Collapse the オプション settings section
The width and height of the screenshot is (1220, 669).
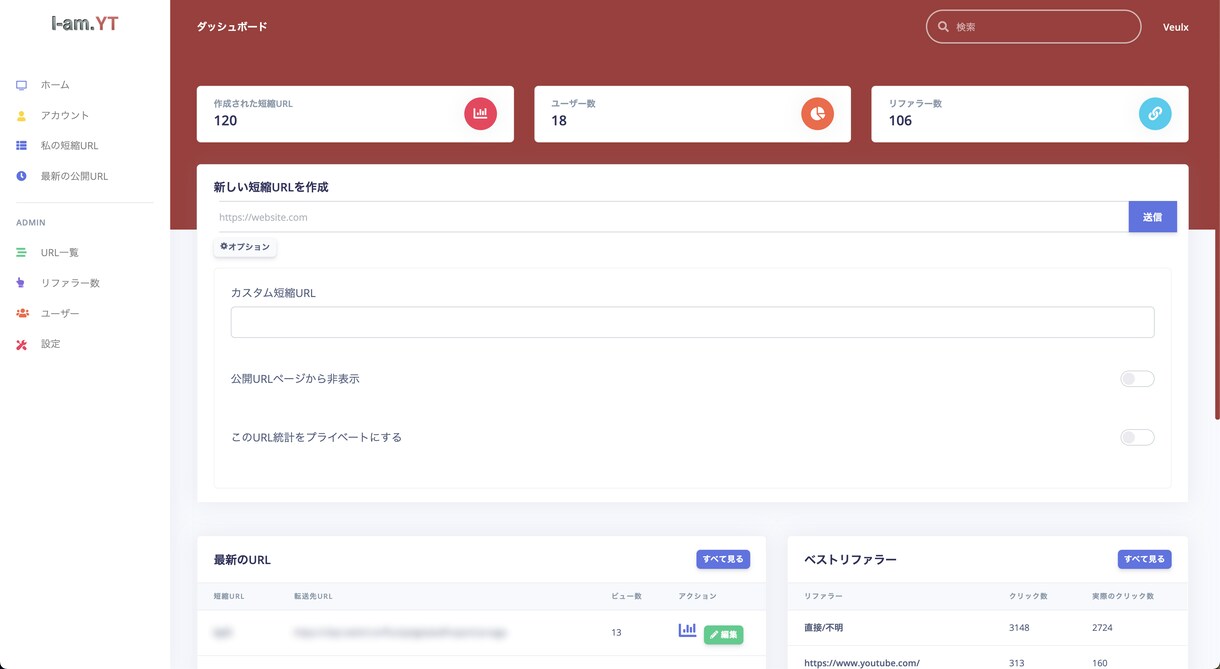pyautogui.click(x=245, y=247)
